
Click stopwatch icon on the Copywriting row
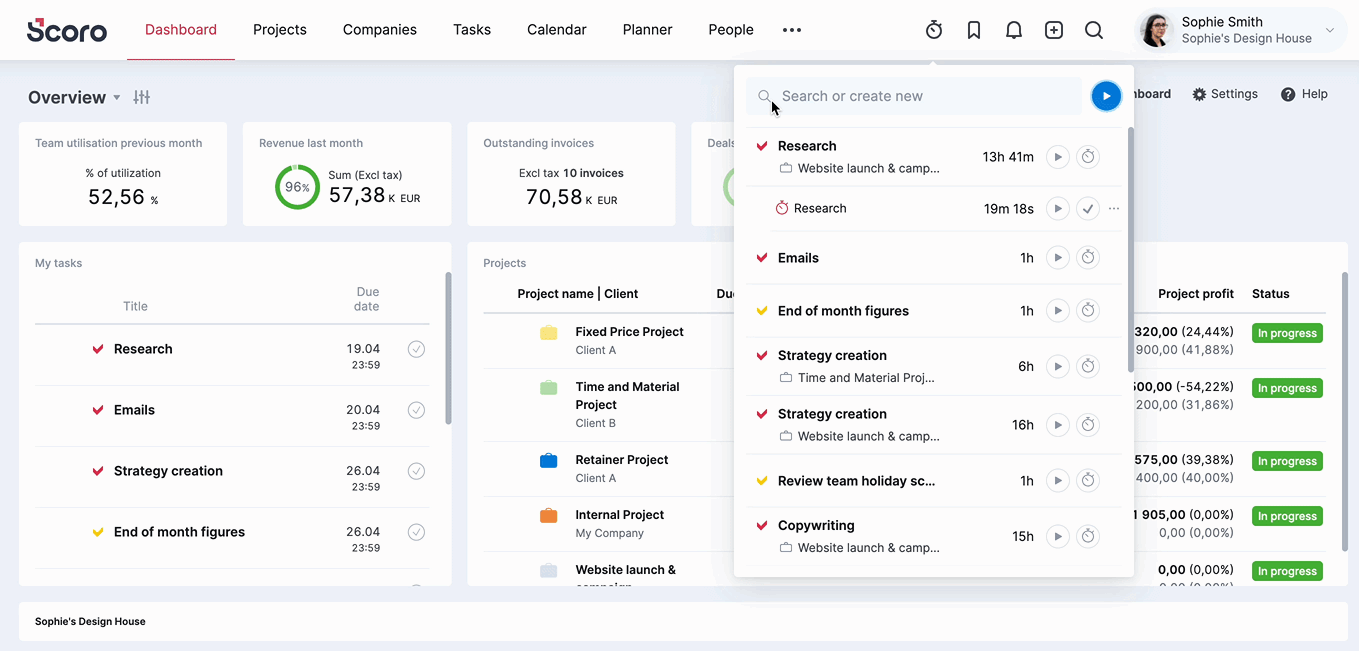pos(1088,537)
